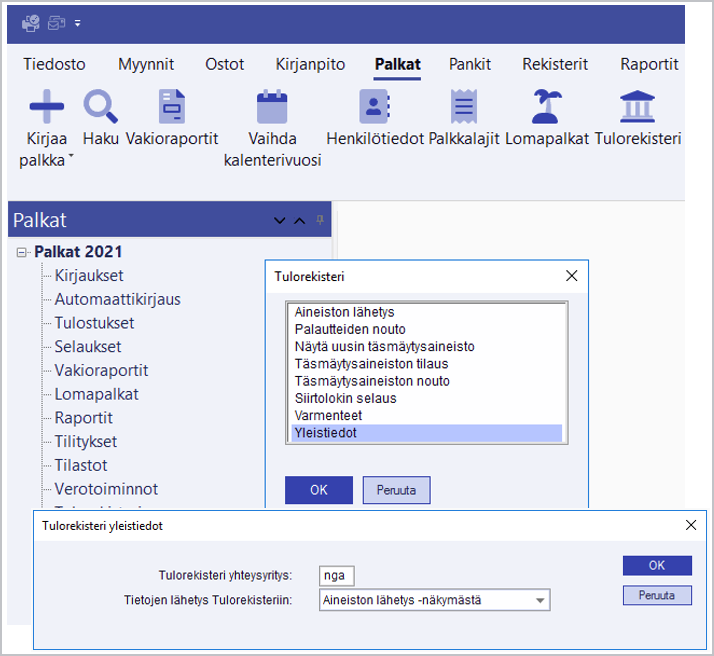714x656 pixels.
Task: Click the Kirjaa palkka plus icon
Action: 46,106
